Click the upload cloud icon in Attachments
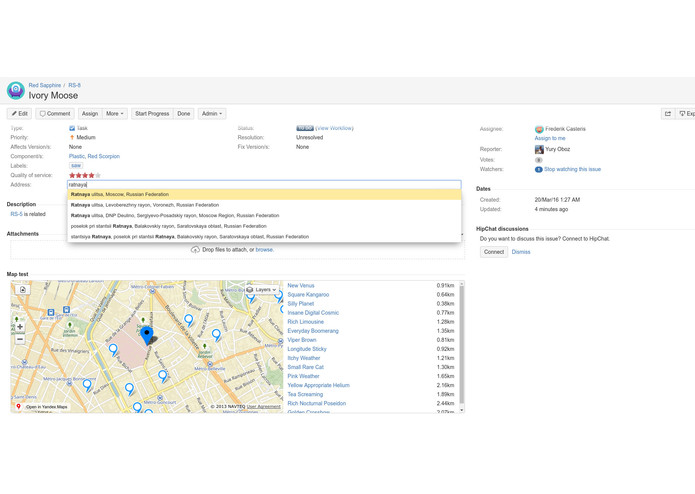The image size is (695, 494). [x=195, y=250]
